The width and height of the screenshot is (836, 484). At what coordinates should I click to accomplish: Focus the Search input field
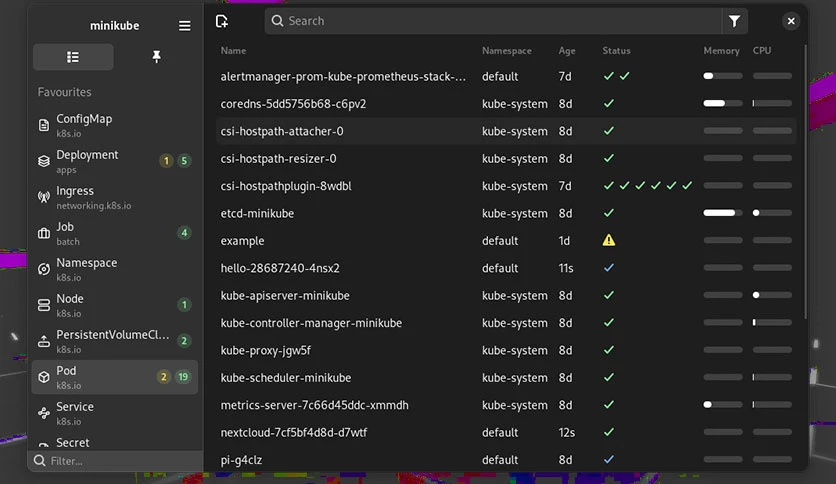point(493,21)
